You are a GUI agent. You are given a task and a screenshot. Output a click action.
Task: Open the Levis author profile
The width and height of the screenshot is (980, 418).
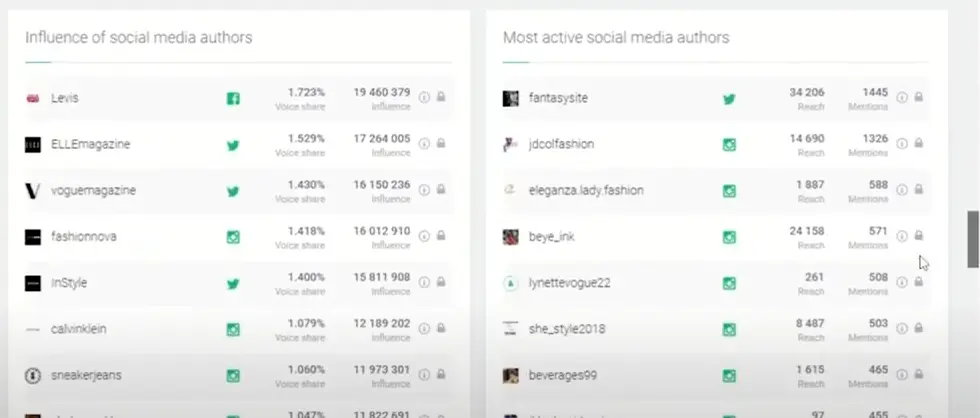coord(65,98)
